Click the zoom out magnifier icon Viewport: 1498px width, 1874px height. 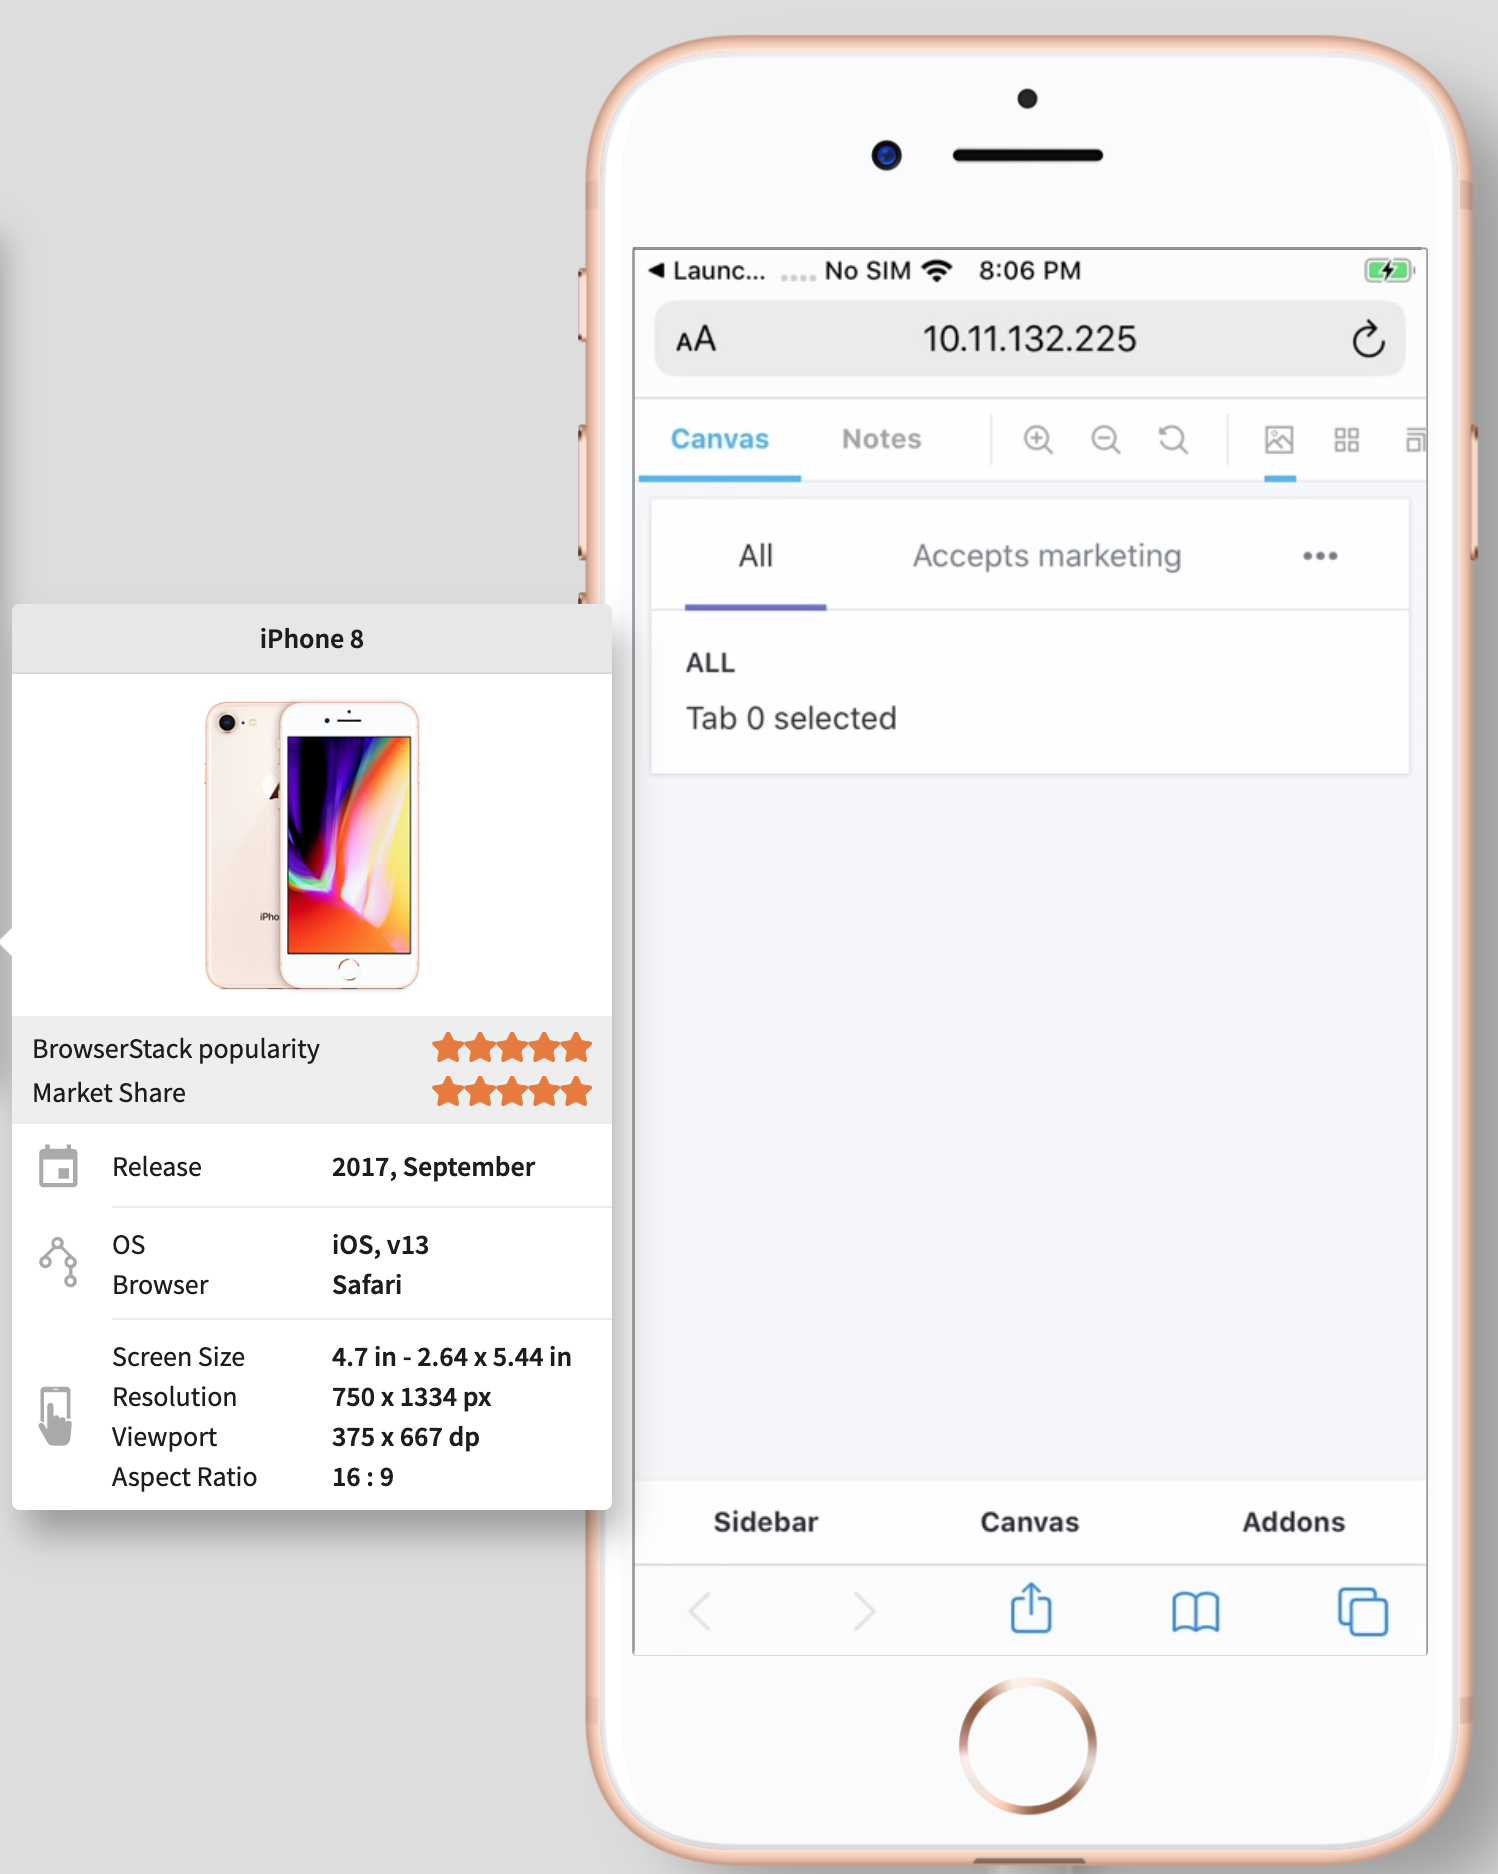click(1105, 439)
